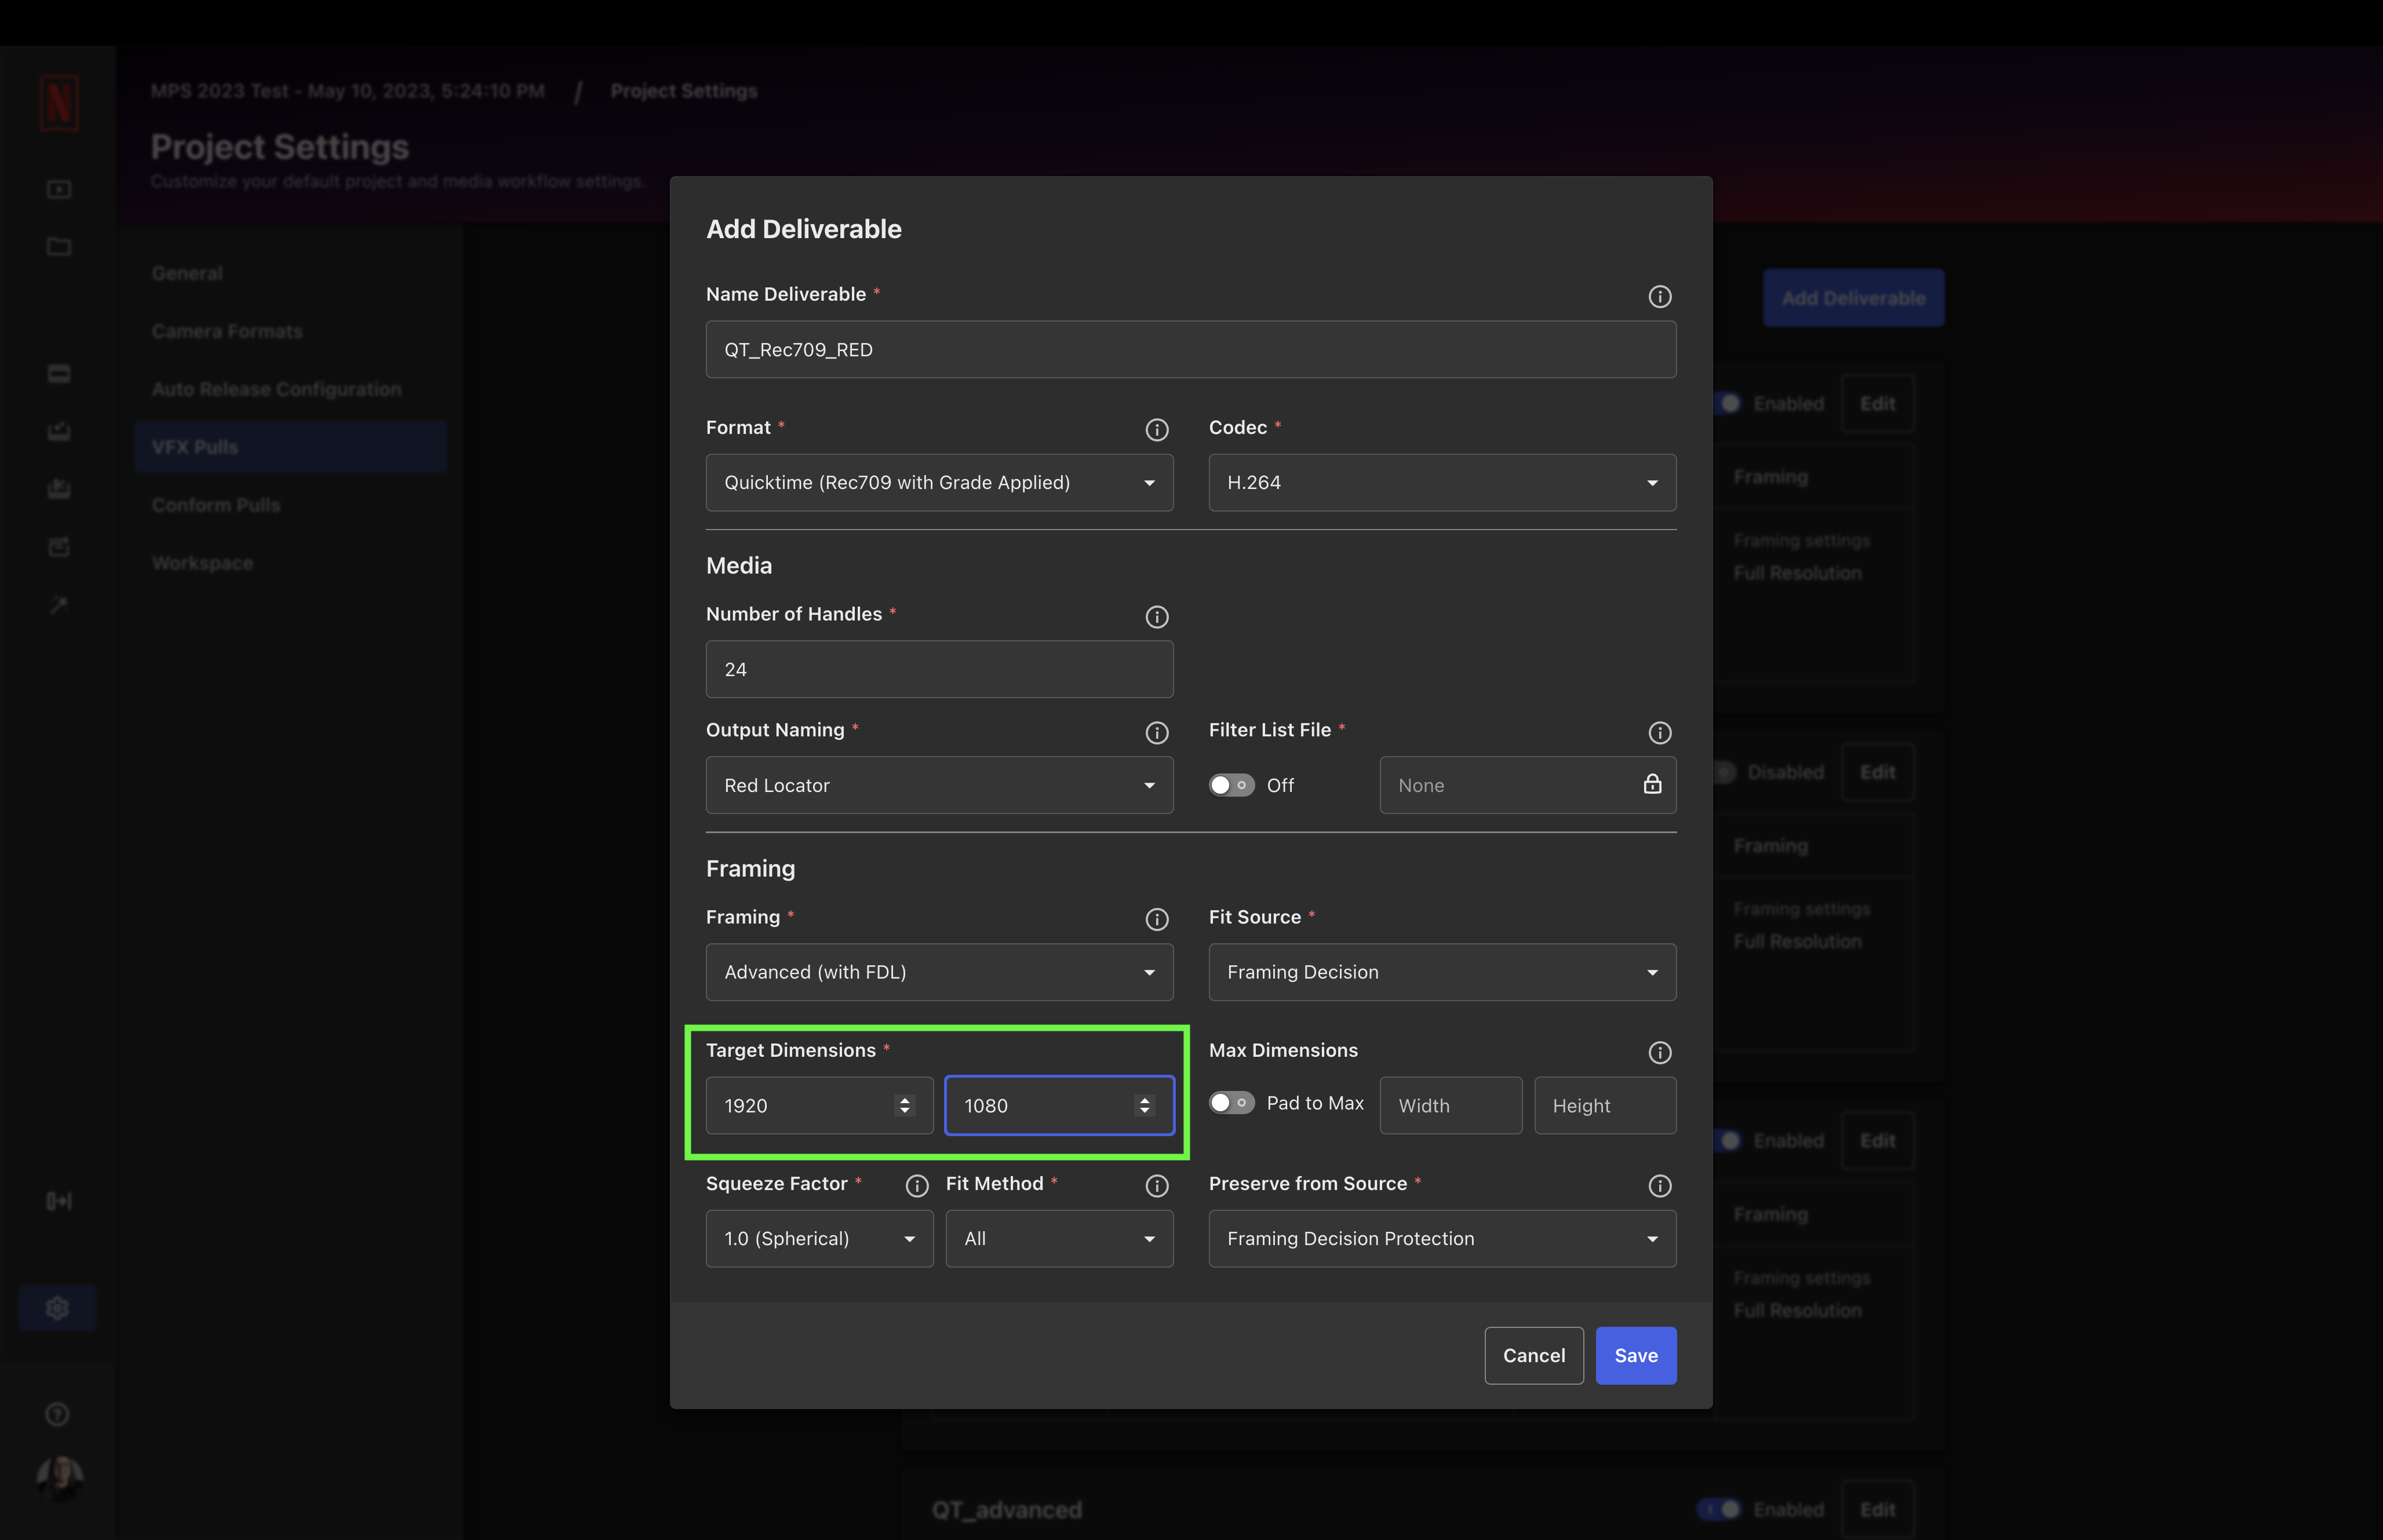Click lock icon in Filter List field
The width and height of the screenshot is (2383, 1540).
[x=1652, y=784]
